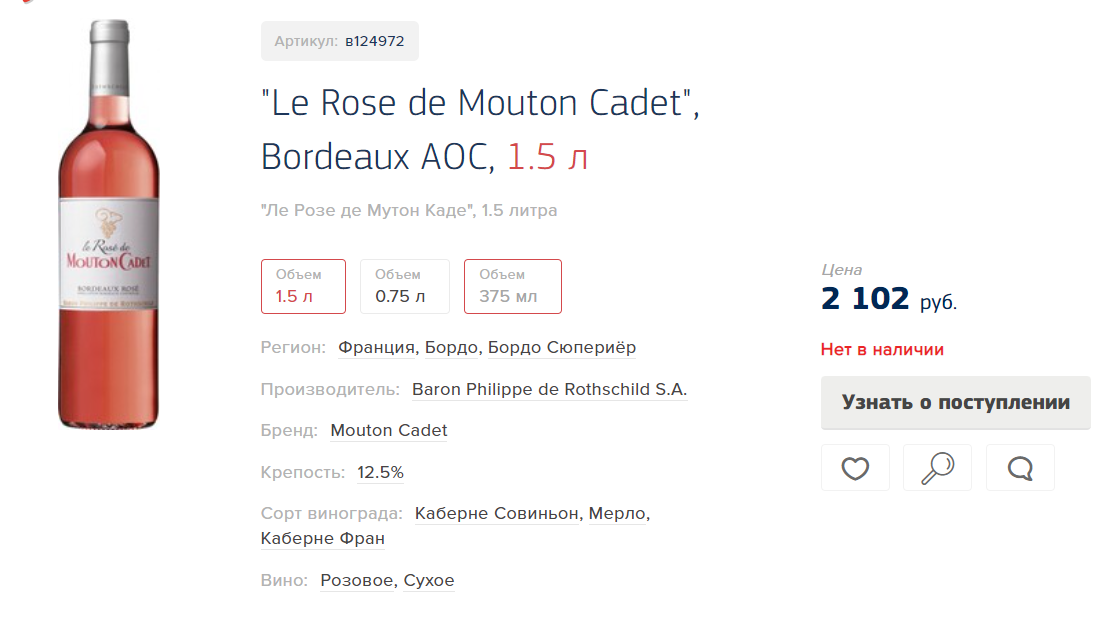Open the Каберне Фран grape link
The height and width of the screenshot is (621, 1118).
click(323, 539)
